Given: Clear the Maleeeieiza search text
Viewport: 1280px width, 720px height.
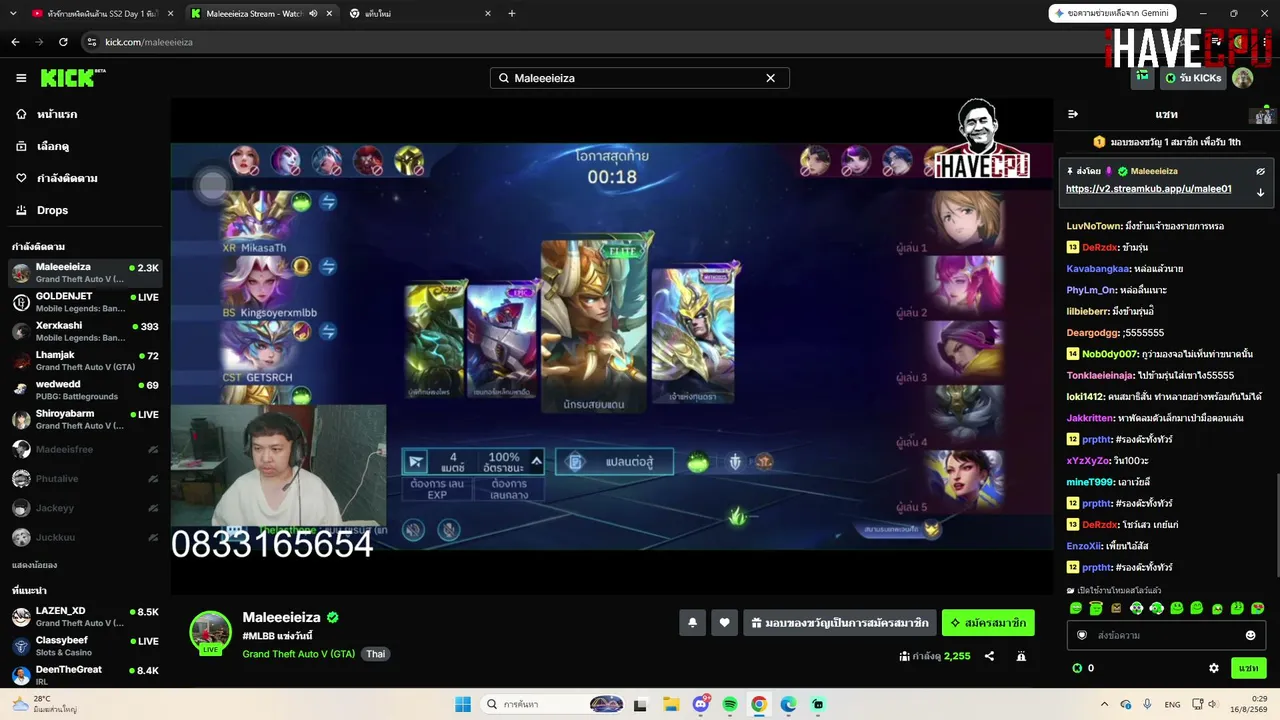Looking at the screenshot, I should pos(770,78).
